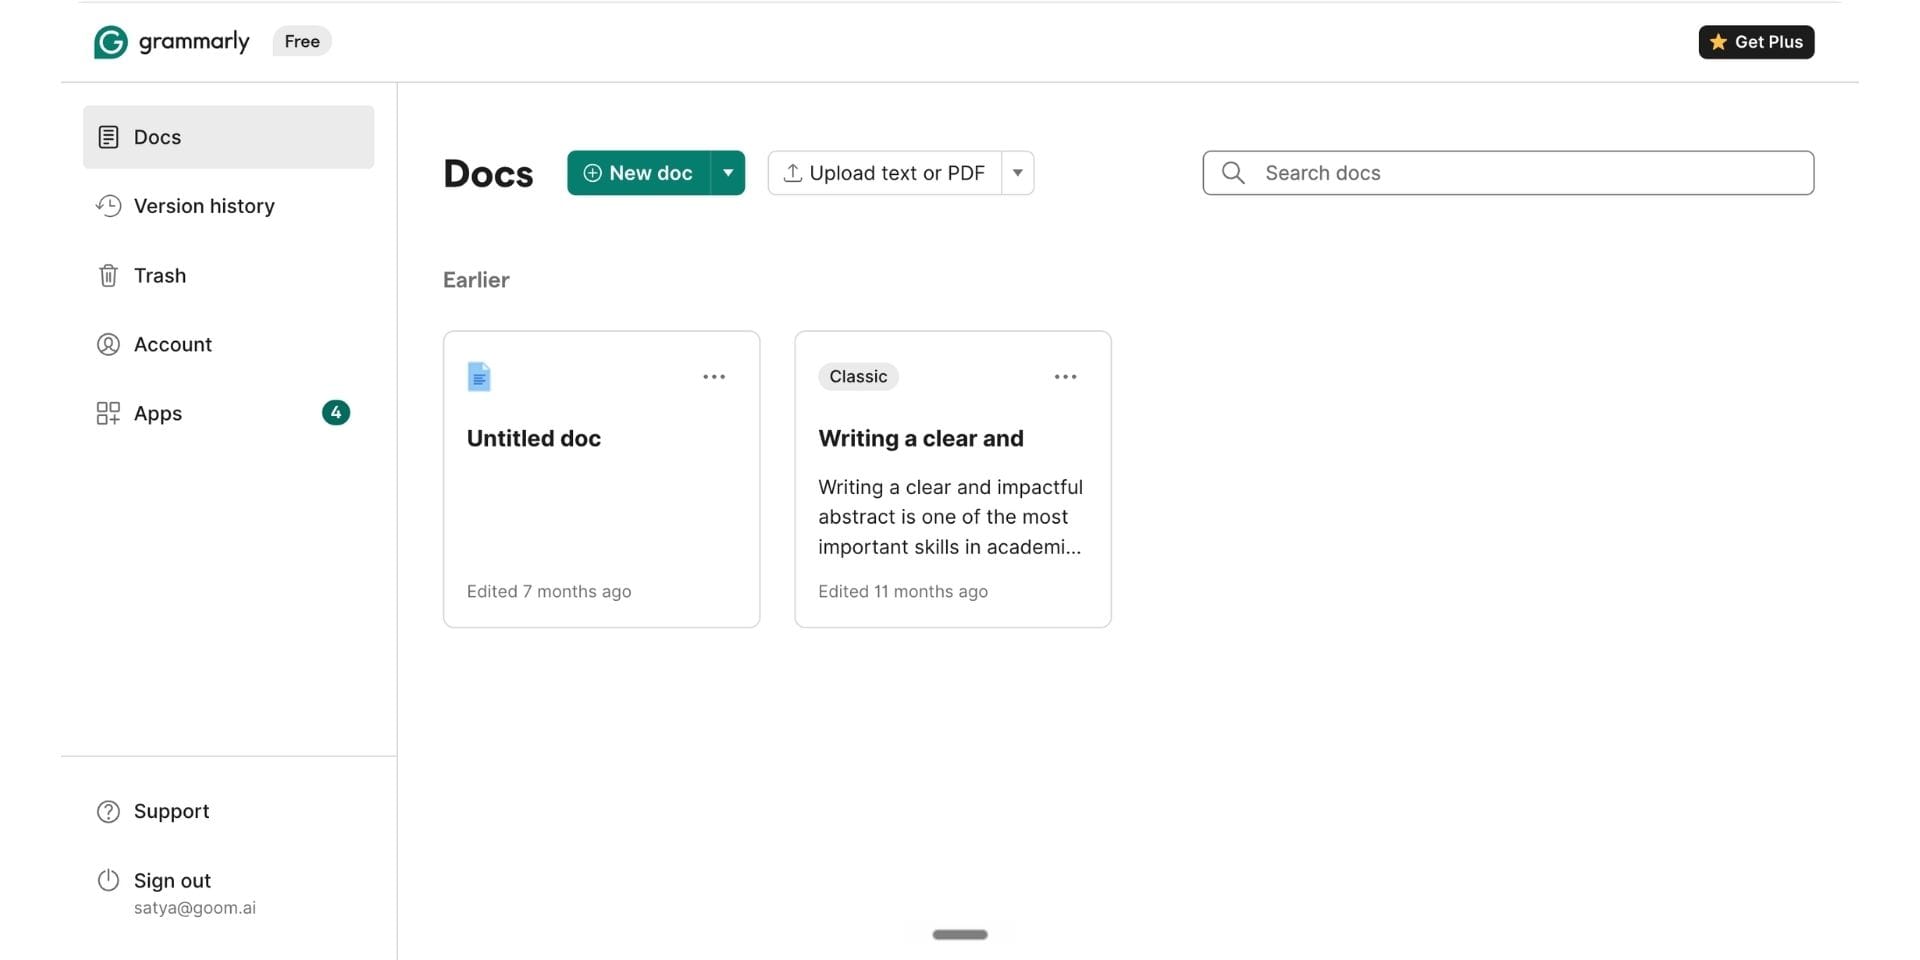The image size is (1920, 960).
Task: Open Trash in sidebar
Action: point(228,275)
